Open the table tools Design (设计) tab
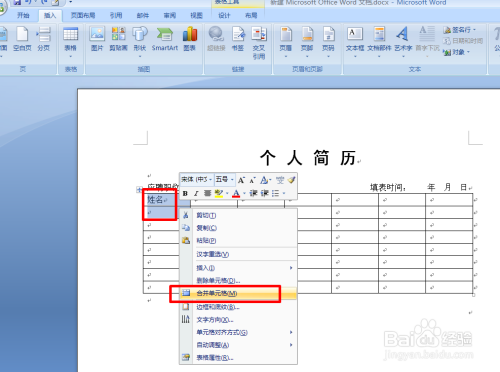 pyautogui.click(x=224, y=15)
